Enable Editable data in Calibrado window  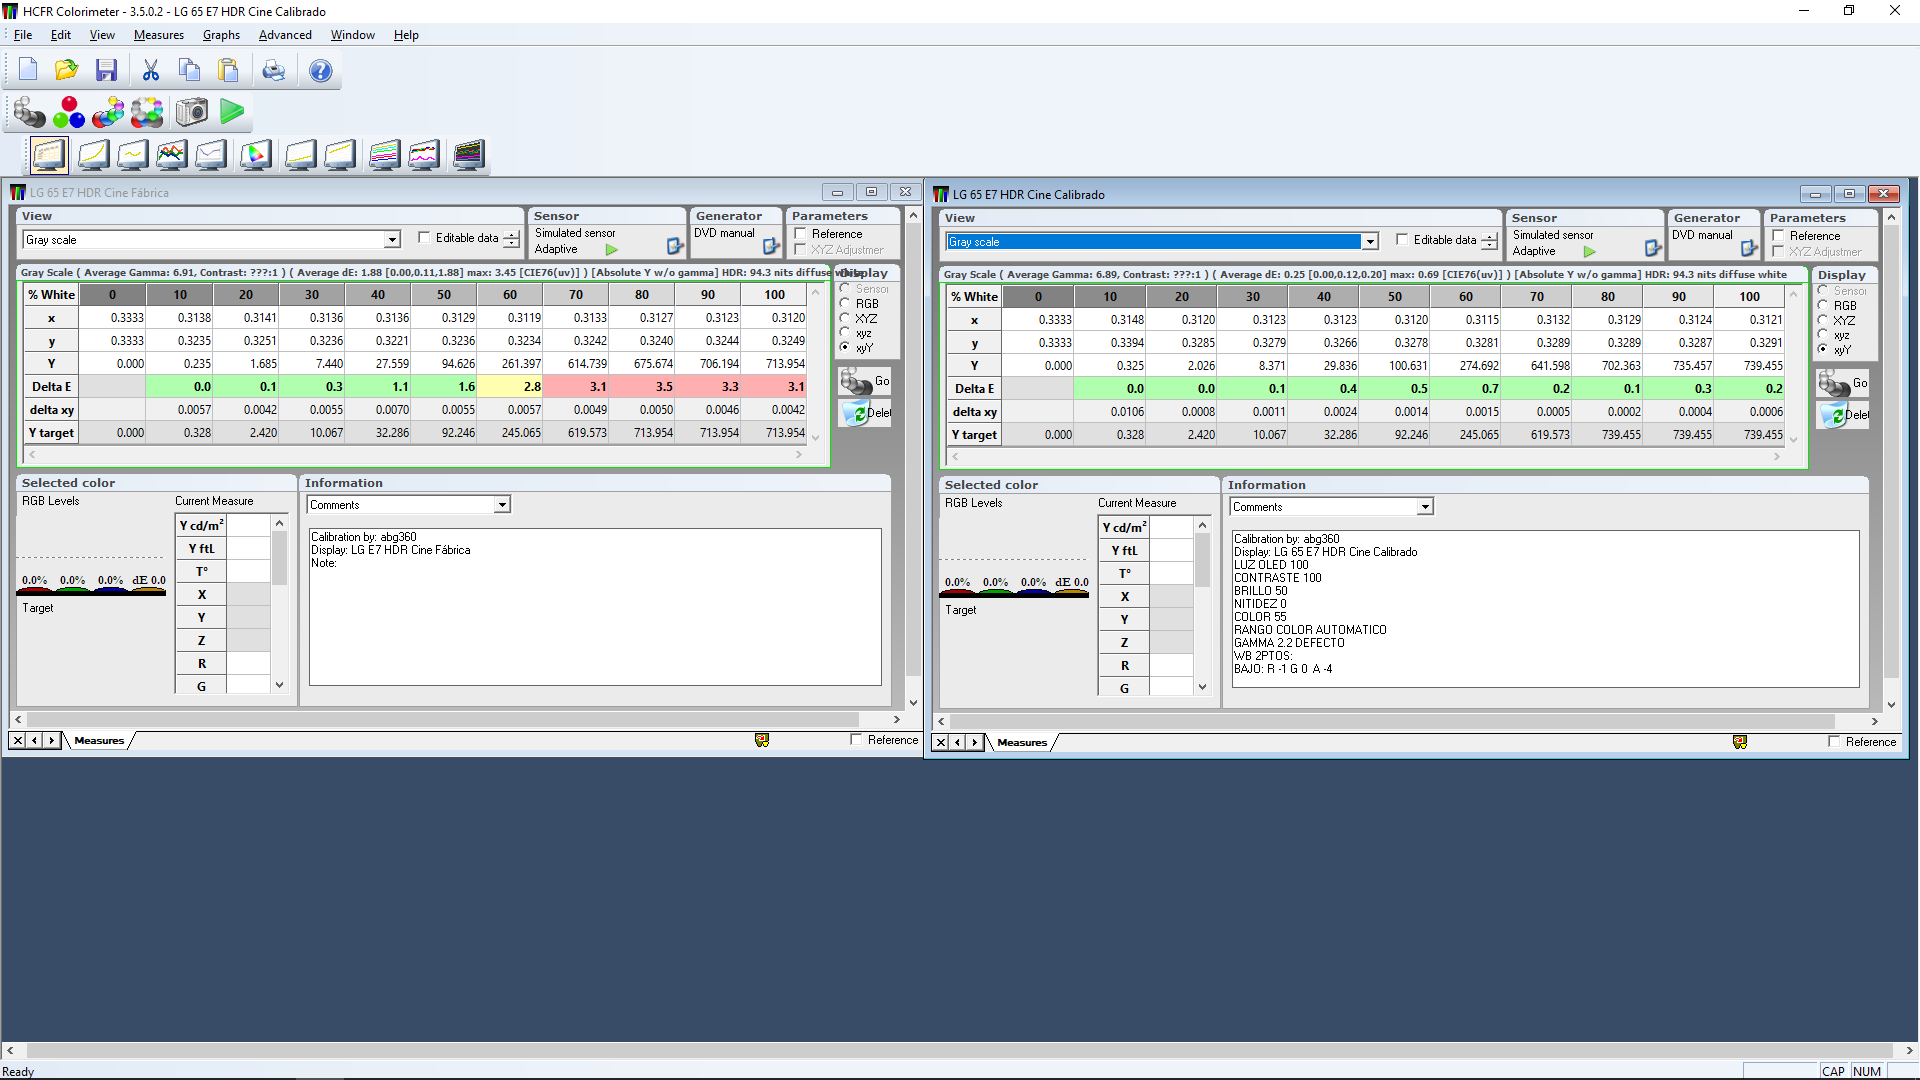1402,240
